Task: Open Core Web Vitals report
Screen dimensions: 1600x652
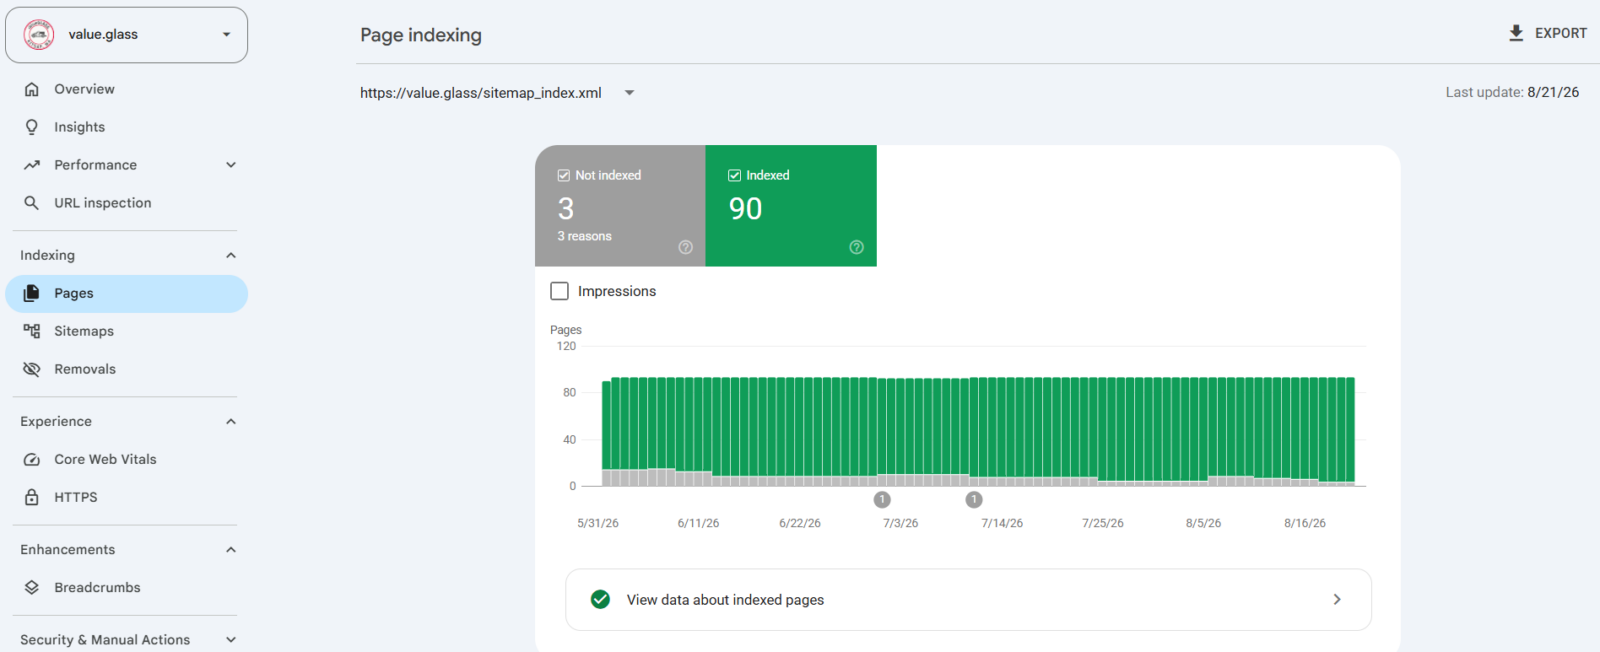Action: pyautogui.click(x=126, y=459)
